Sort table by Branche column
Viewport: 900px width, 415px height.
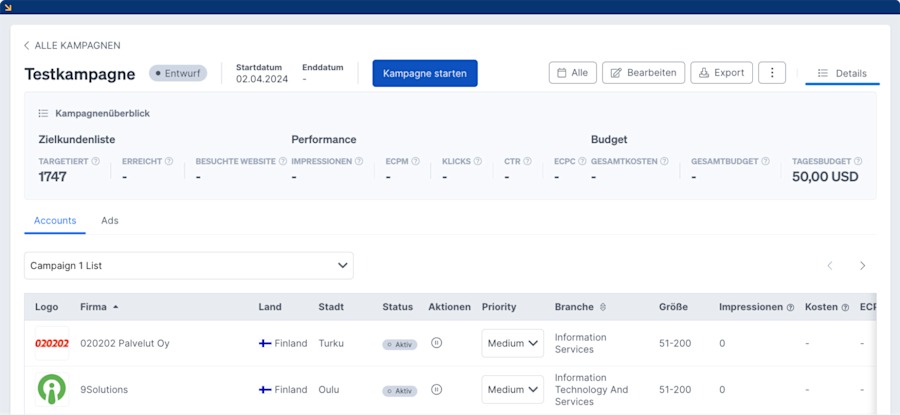click(580, 307)
